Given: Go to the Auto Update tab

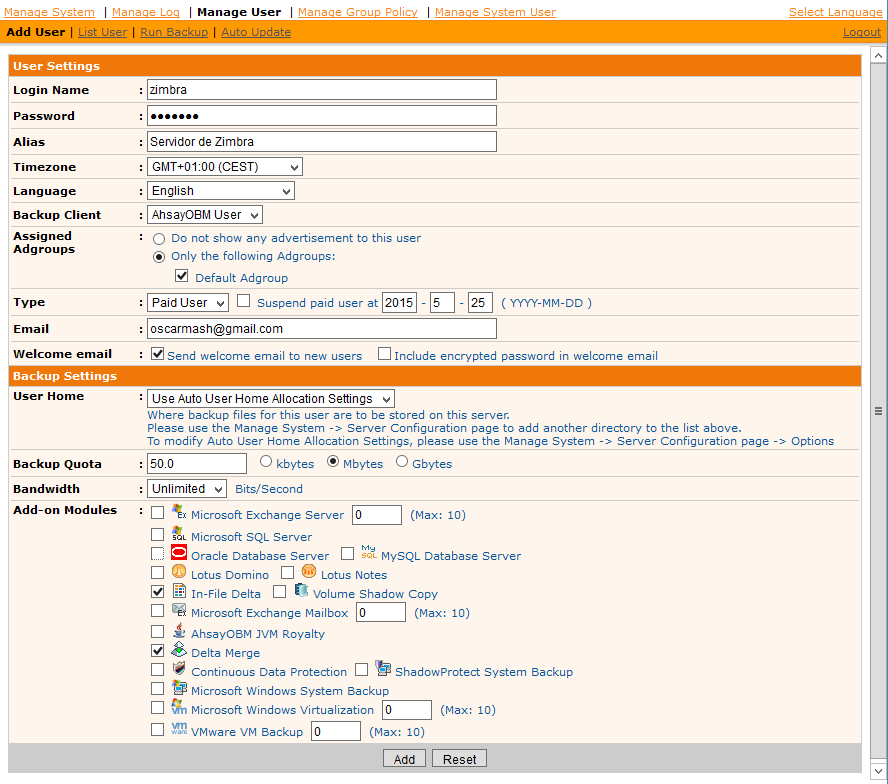Looking at the screenshot, I should tap(256, 32).
